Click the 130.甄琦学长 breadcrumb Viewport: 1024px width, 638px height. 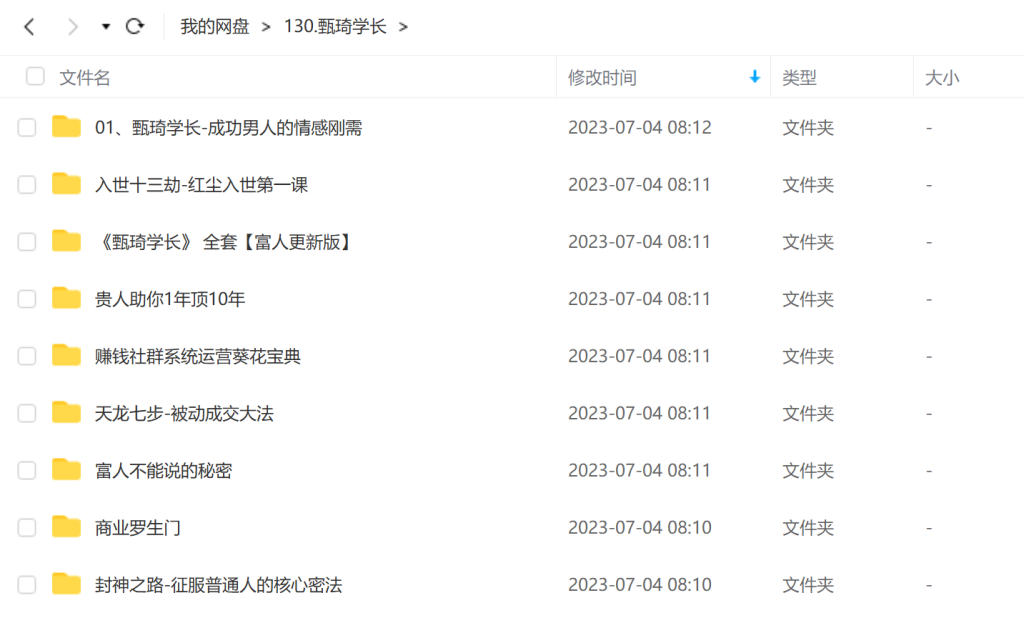click(335, 27)
